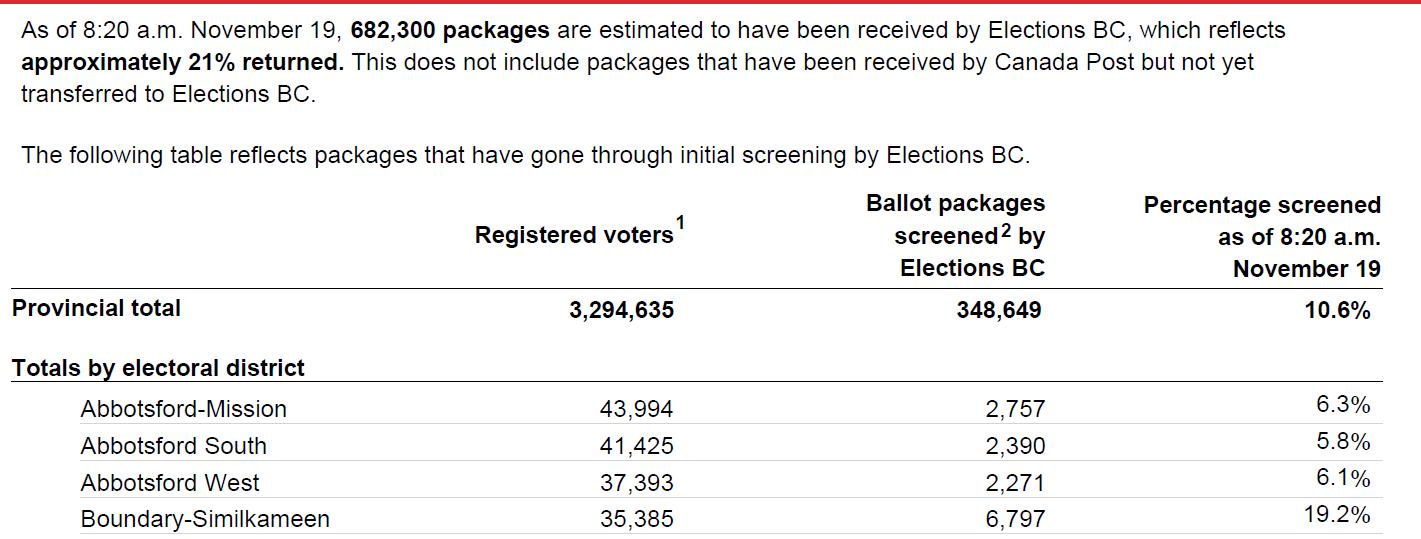Select the Provincial total row label

tap(97, 308)
